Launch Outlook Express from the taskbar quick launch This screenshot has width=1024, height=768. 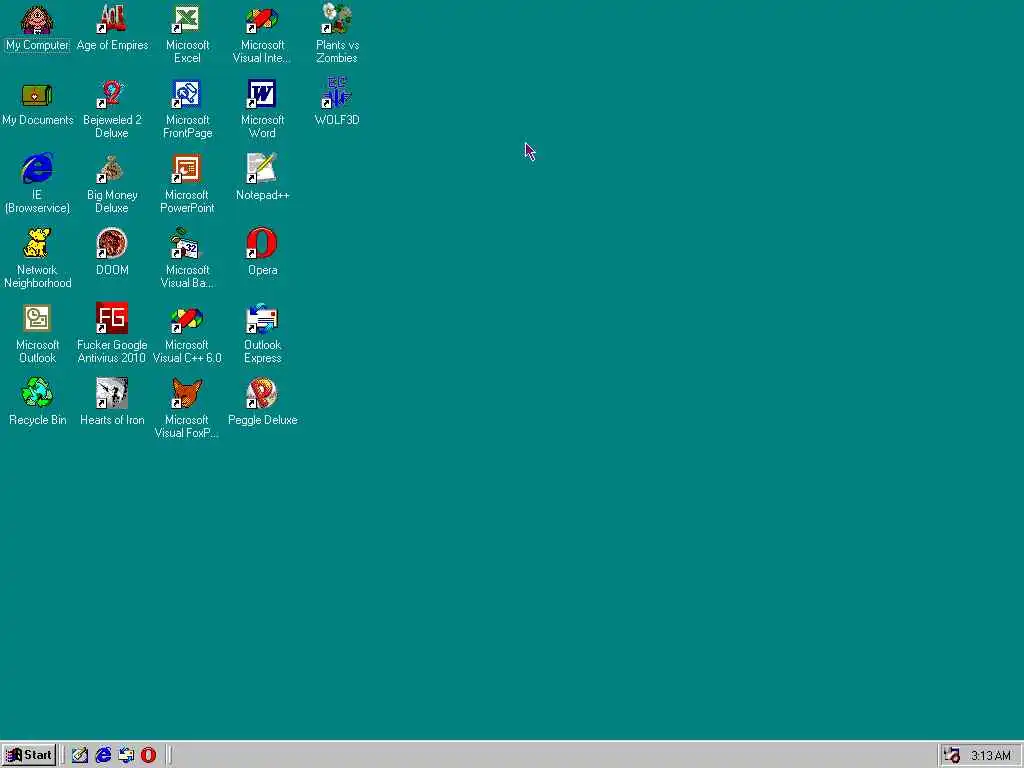pyautogui.click(x=126, y=755)
